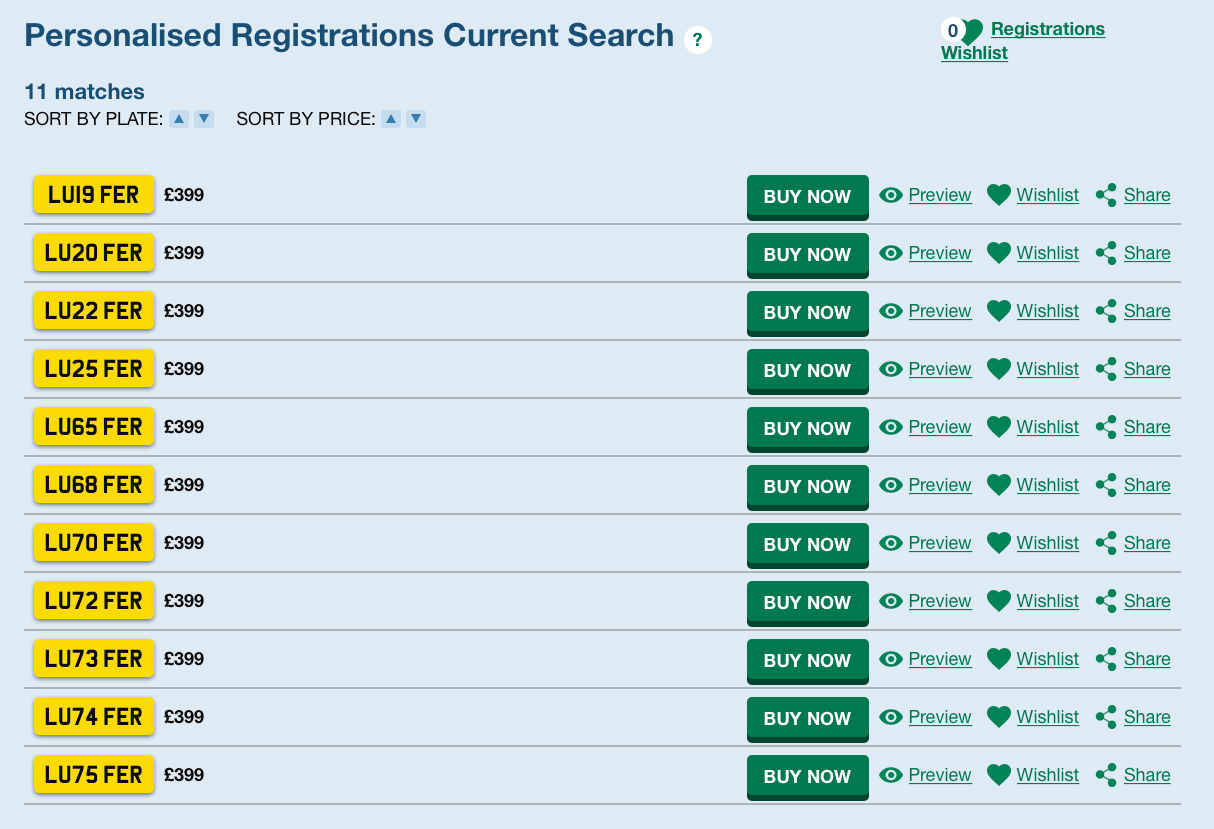Screen dimensions: 1214x829
Task: Click the help question mark icon
Action: [697, 40]
